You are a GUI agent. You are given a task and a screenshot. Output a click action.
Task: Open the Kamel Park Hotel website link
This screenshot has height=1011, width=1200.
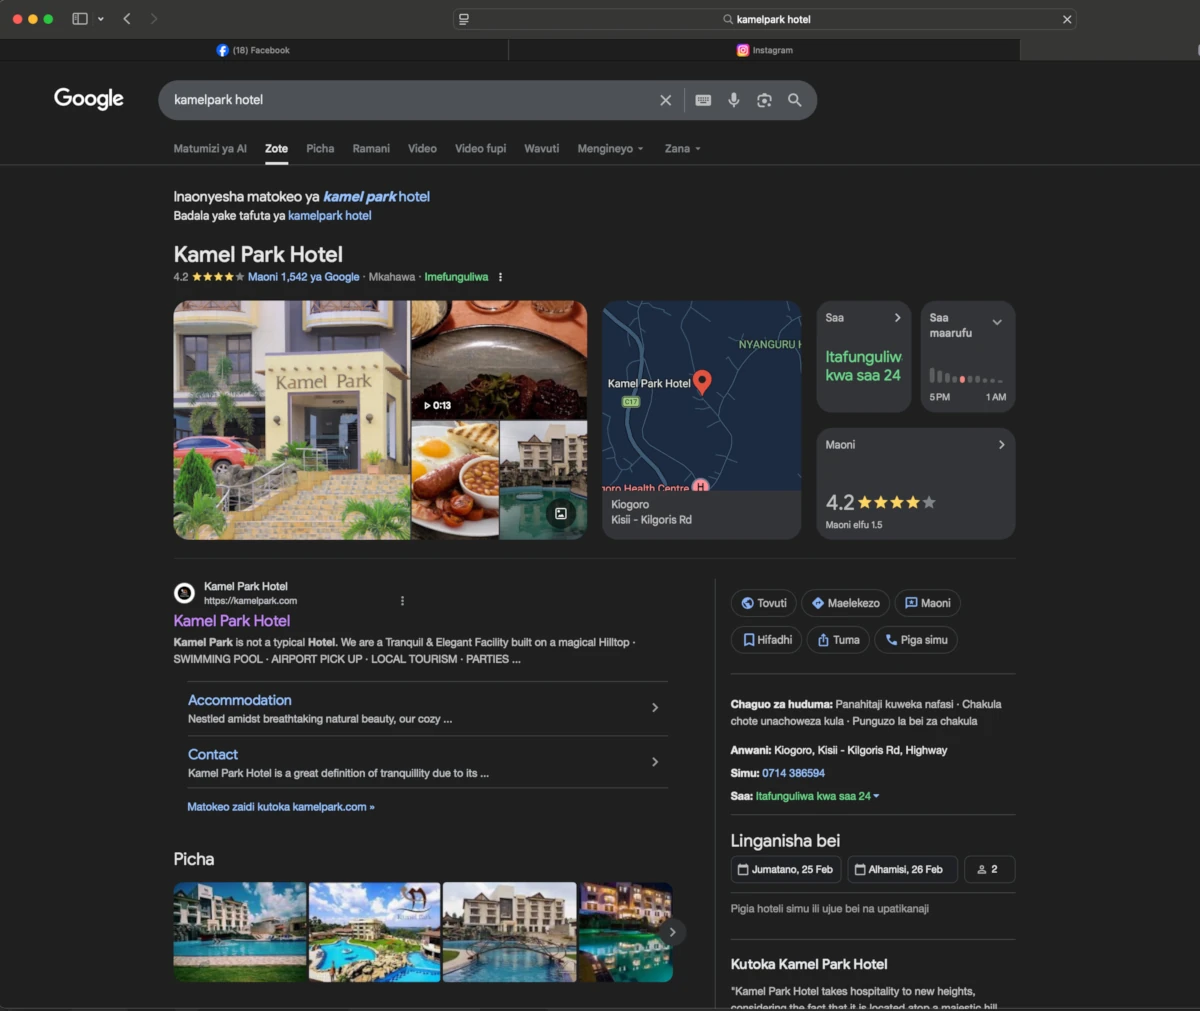(232, 621)
